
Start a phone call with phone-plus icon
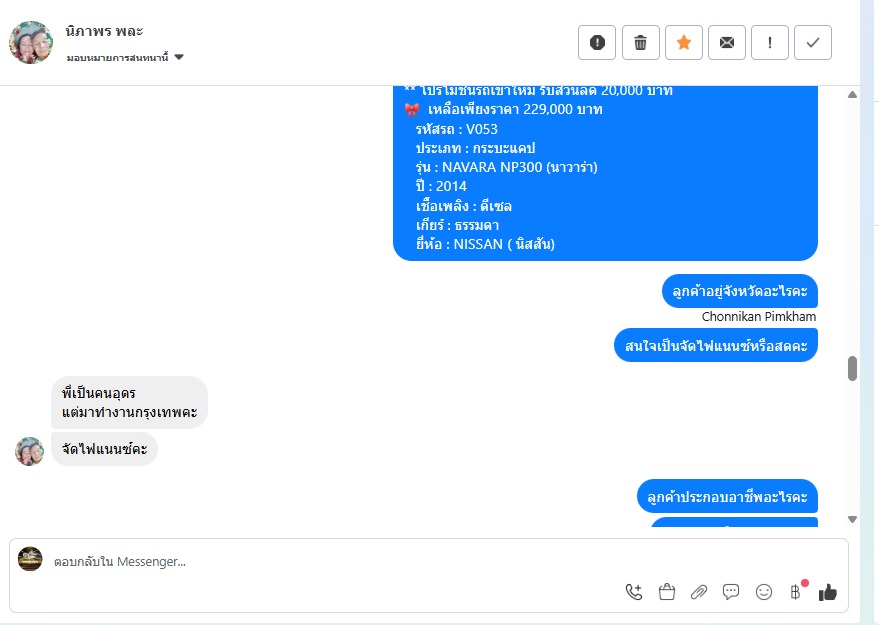click(633, 592)
